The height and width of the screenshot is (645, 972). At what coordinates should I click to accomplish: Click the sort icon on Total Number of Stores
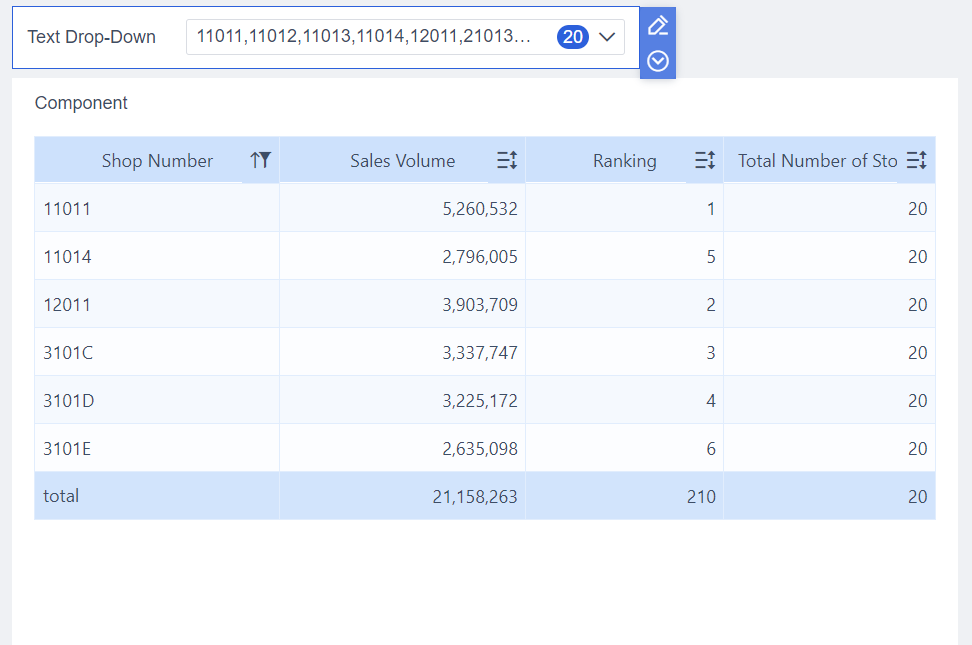[916, 159]
